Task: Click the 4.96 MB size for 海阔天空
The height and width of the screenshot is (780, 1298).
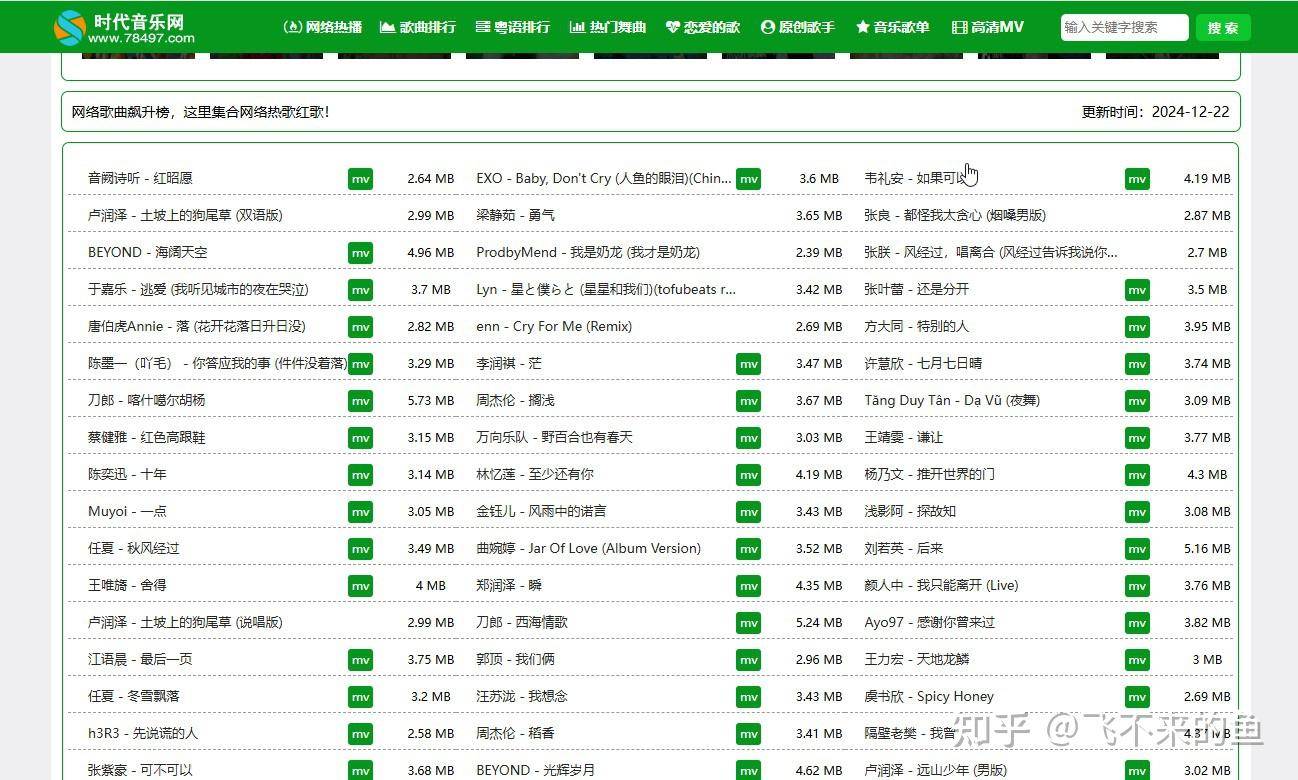Action: point(431,253)
